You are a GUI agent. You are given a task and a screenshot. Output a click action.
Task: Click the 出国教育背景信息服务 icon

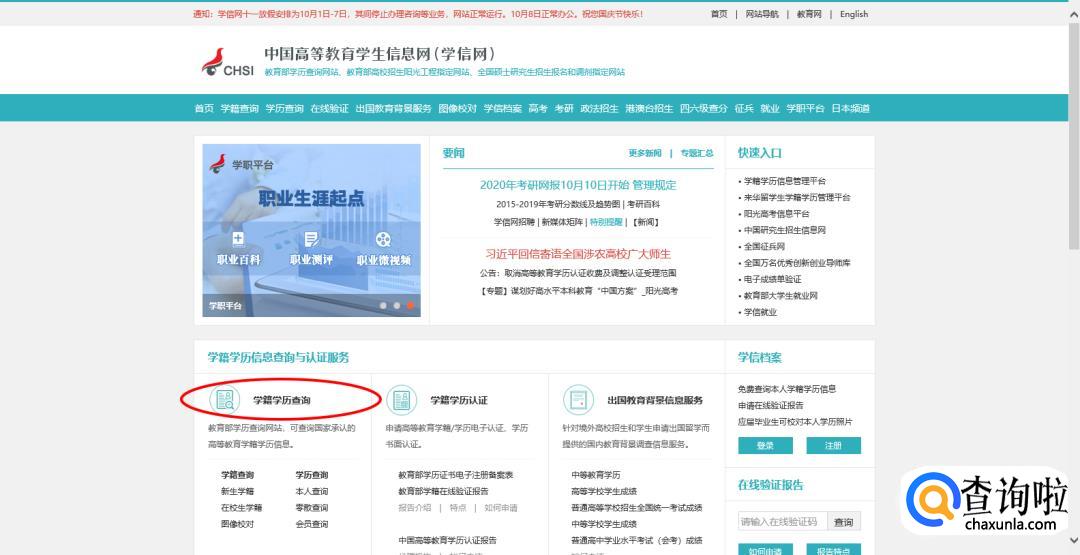pyautogui.click(x=579, y=400)
